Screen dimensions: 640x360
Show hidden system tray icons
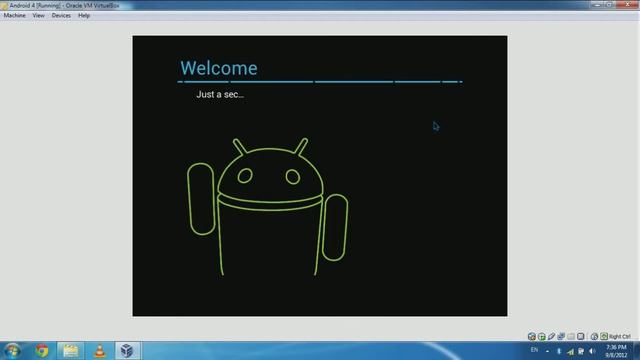(547, 351)
